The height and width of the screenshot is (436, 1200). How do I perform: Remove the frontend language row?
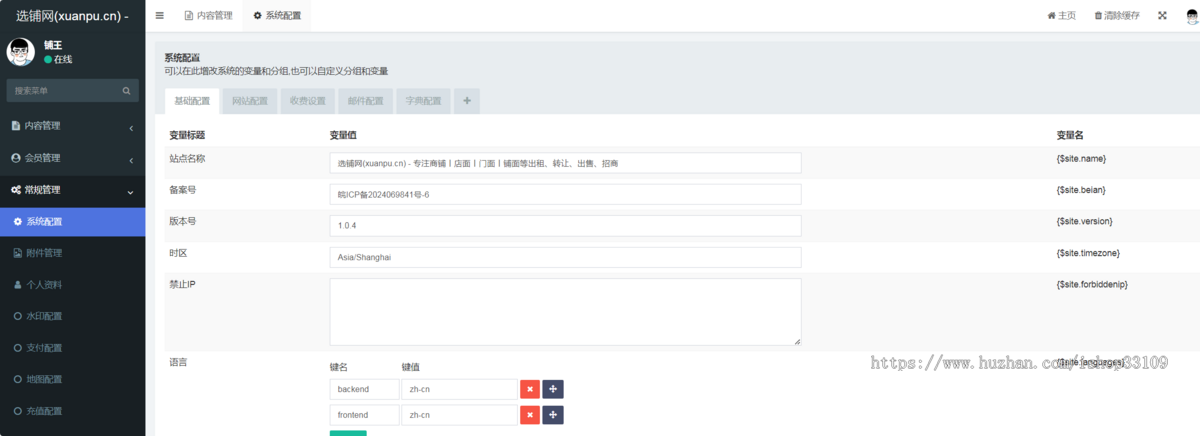tap(530, 415)
